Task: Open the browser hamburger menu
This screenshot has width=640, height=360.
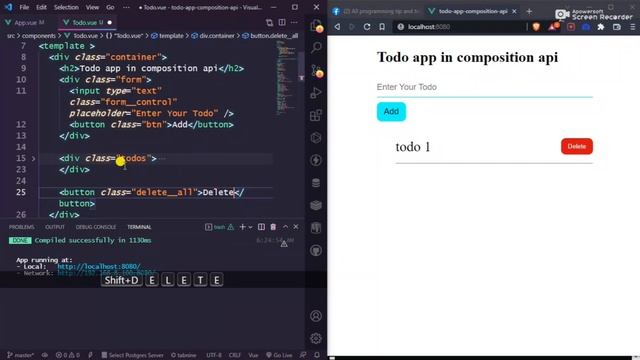Action: click(x=633, y=27)
